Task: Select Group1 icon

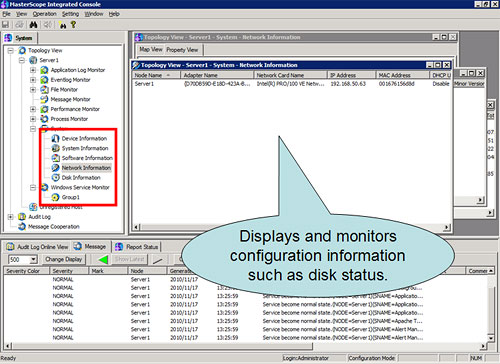Action: (55, 197)
